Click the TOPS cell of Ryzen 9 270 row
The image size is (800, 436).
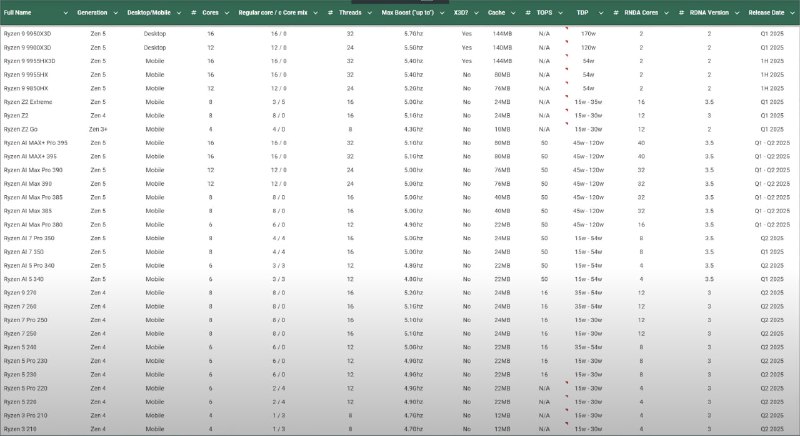(x=544, y=293)
